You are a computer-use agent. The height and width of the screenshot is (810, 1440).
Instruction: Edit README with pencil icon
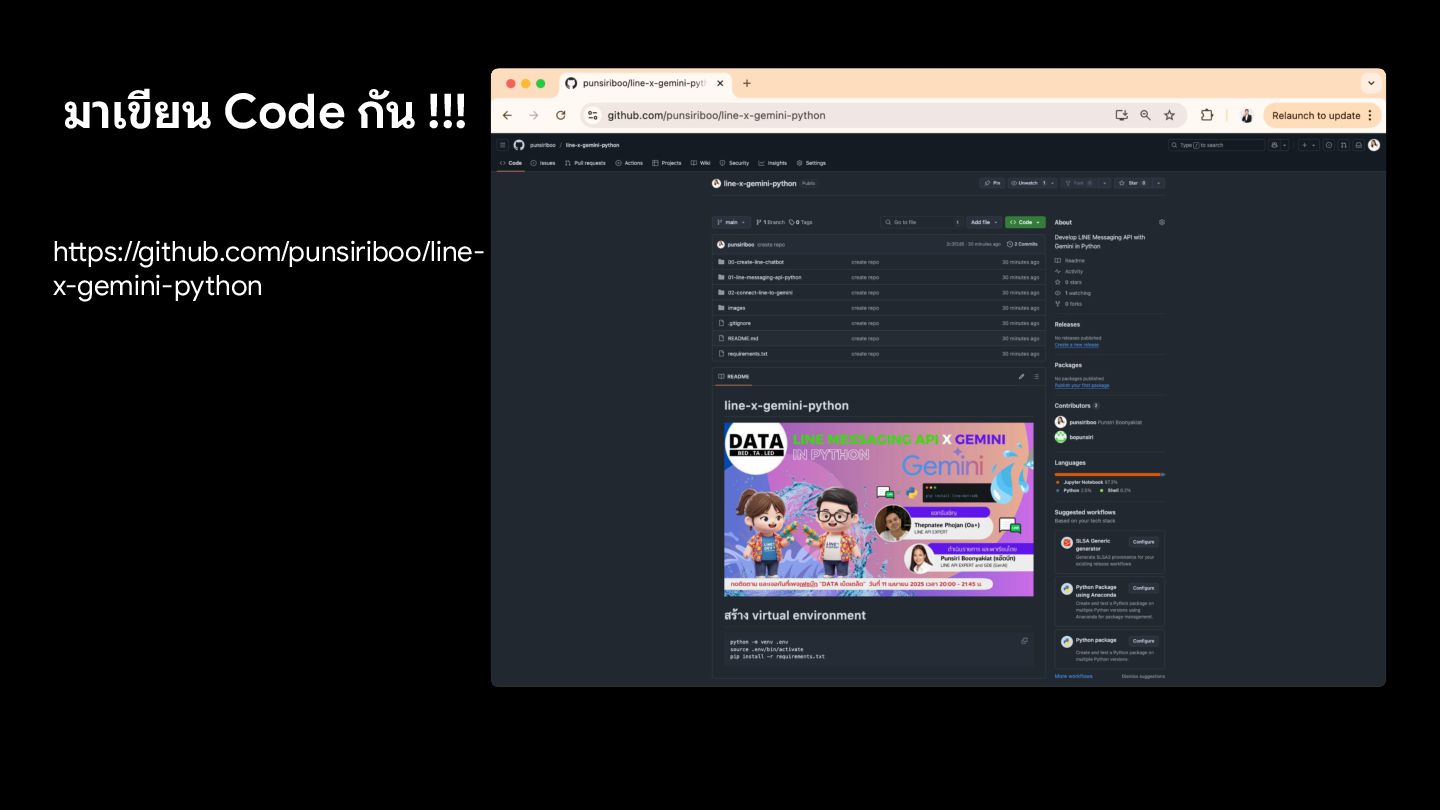[x=1021, y=377]
